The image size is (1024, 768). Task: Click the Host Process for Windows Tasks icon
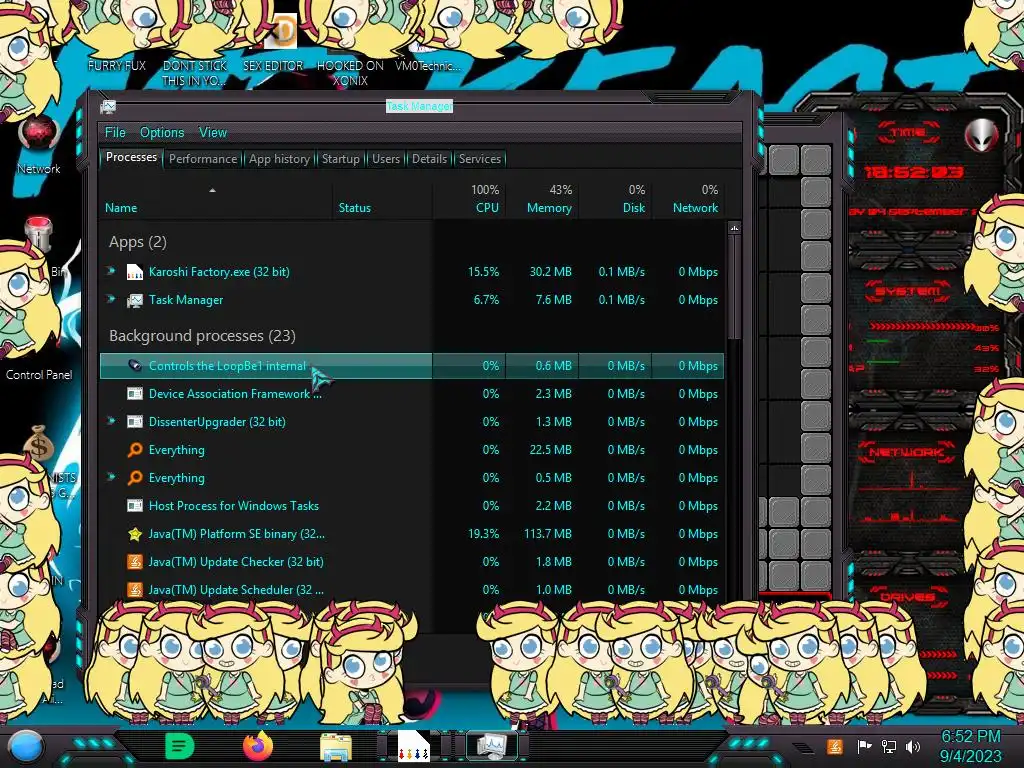(x=135, y=505)
